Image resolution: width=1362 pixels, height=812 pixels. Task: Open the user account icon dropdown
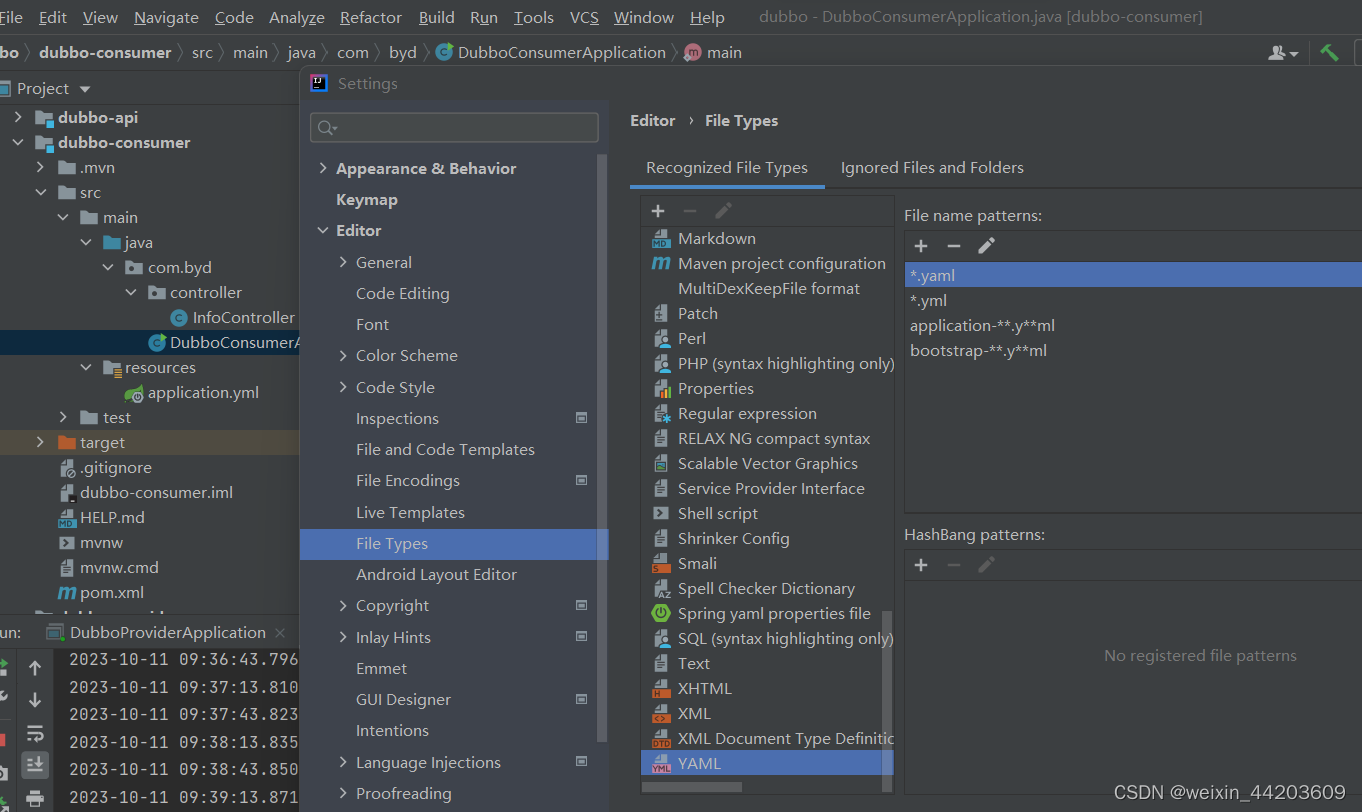click(1283, 53)
